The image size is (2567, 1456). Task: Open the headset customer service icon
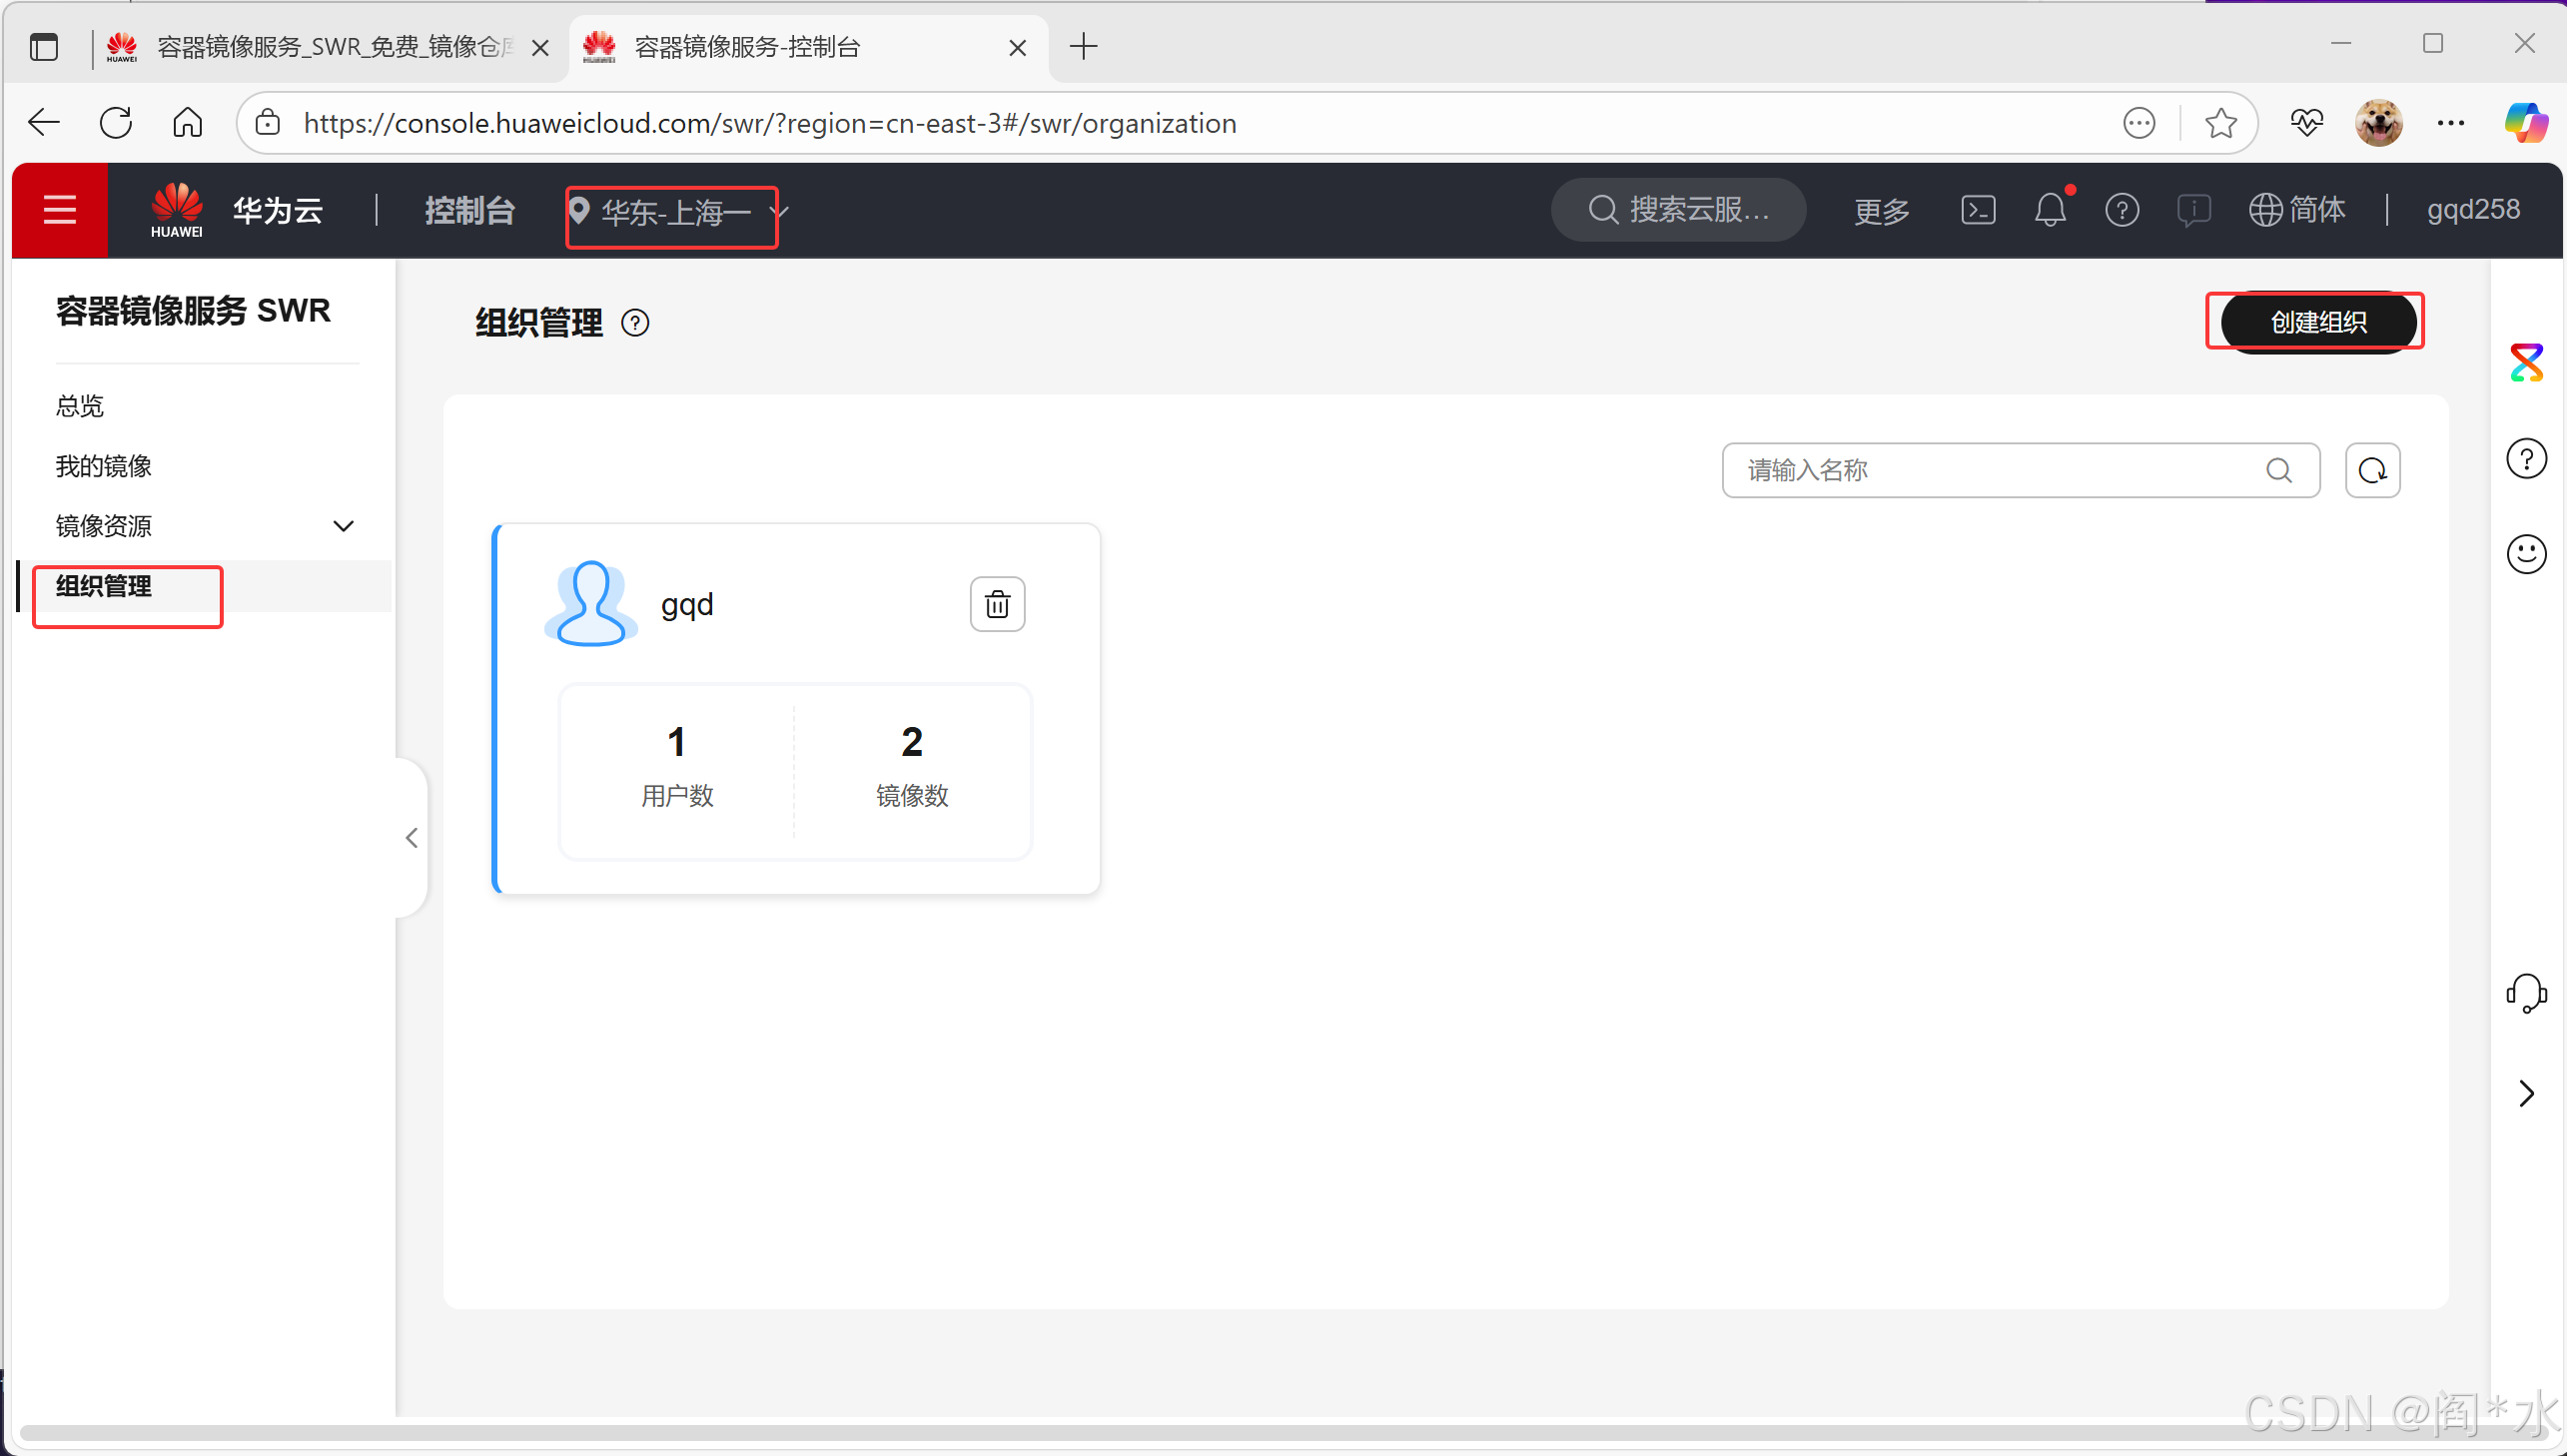(x=2526, y=993)
